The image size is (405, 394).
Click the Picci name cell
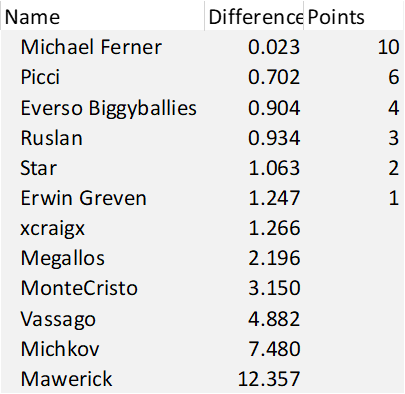click(x=103, y=77)
